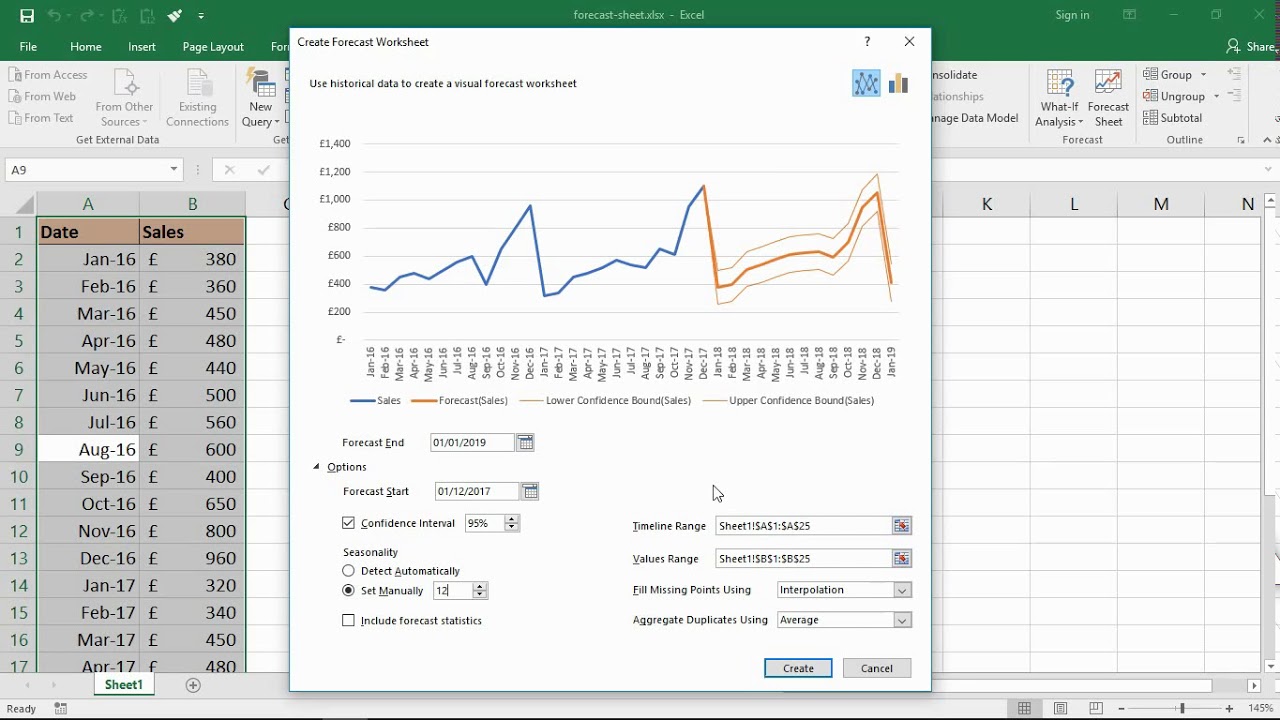The image size is (1280, 720).
Task: Open Aggregate Duplicates Using dropdown
Action: [x=902, y=620]
